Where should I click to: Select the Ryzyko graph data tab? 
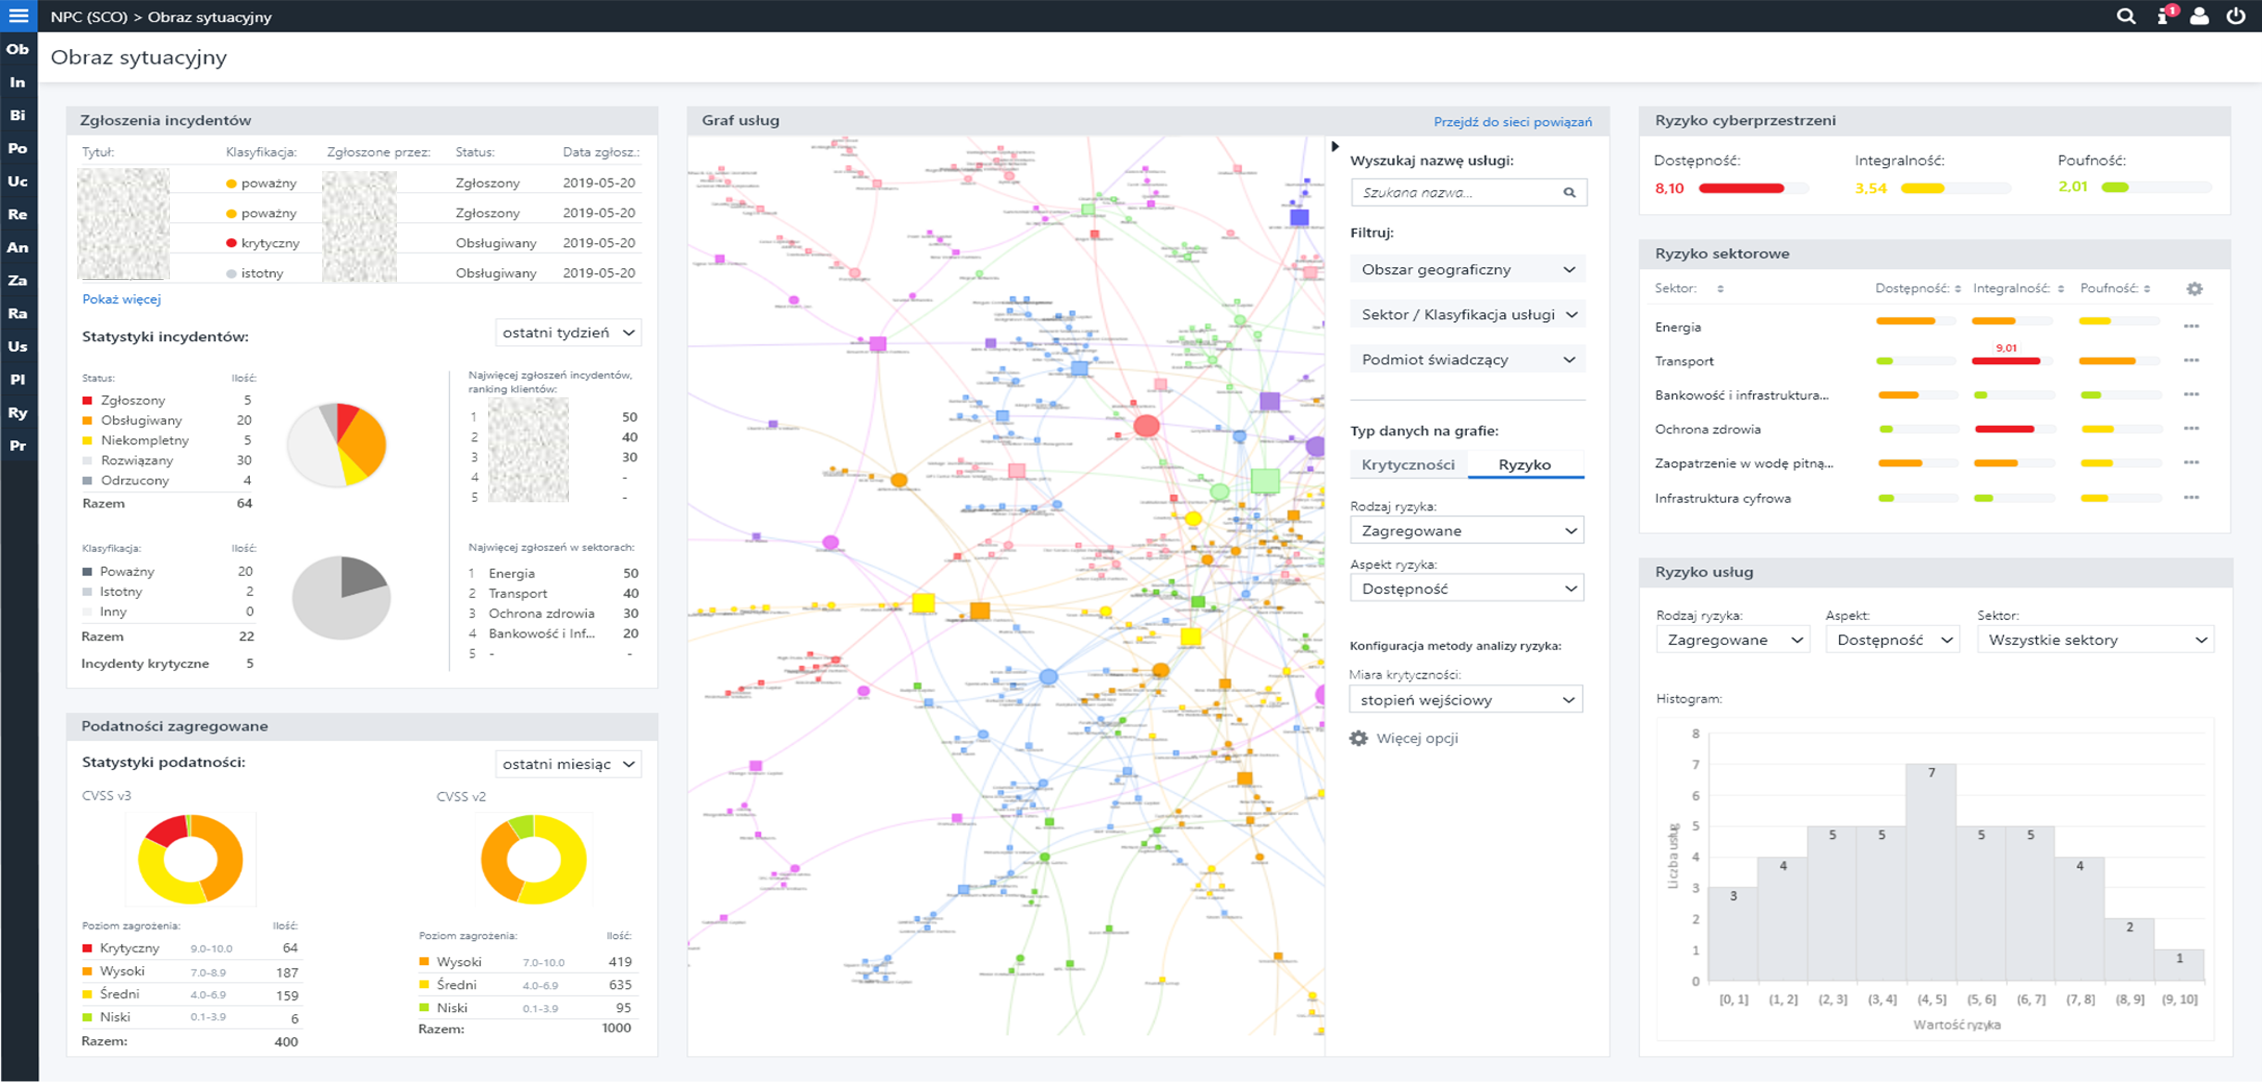(1524, 464)
